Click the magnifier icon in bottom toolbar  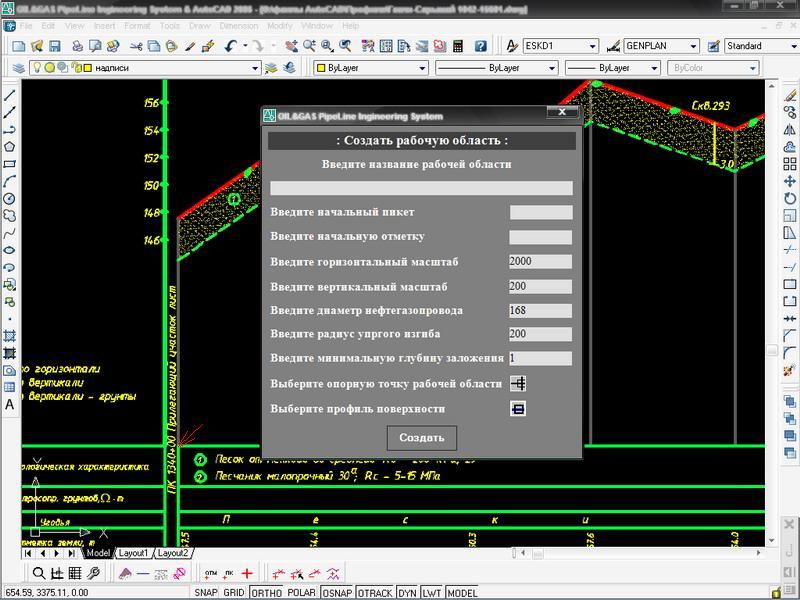38,573
